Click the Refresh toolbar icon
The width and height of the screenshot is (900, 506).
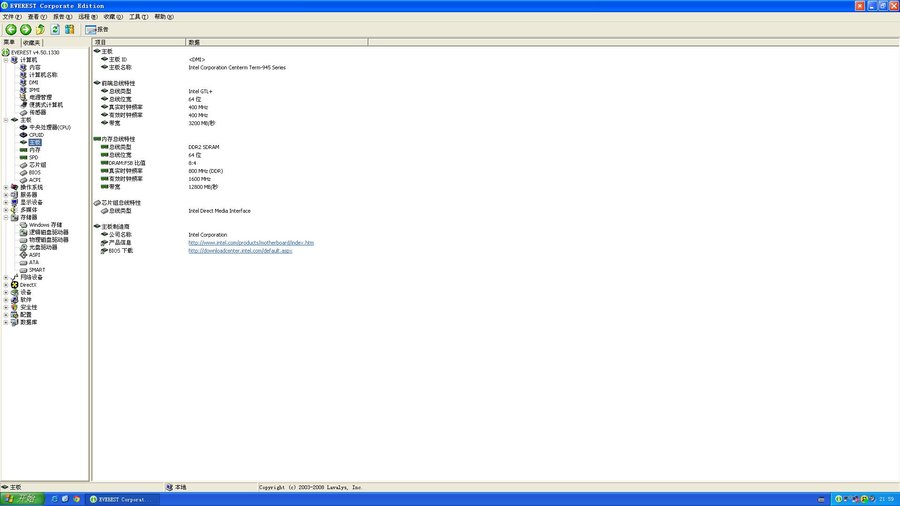[x=55, y=29]
